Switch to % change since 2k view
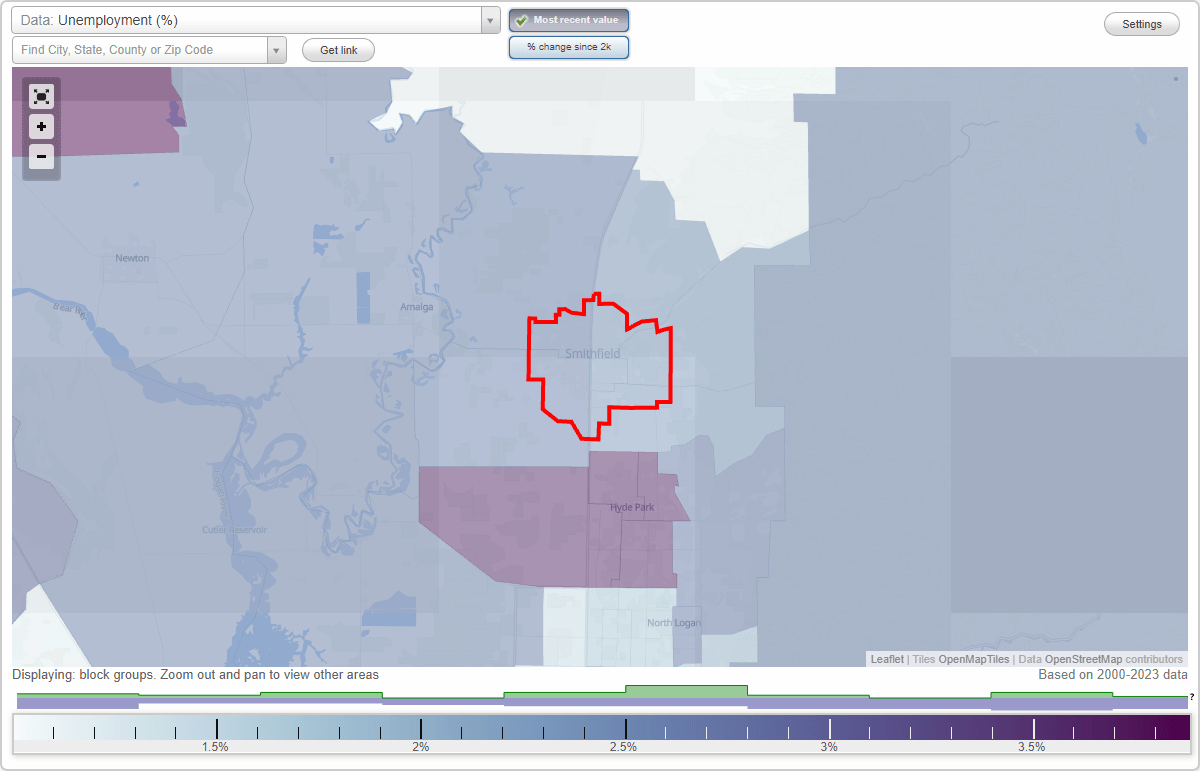Viewport: 1200px width, 771px height. click(x=569, y=46)
